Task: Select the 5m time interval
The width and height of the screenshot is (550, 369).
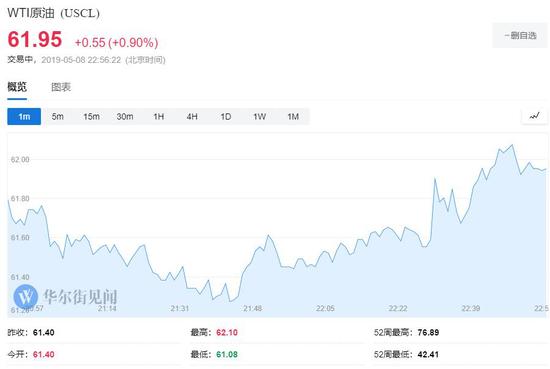Action: point(58,116)
